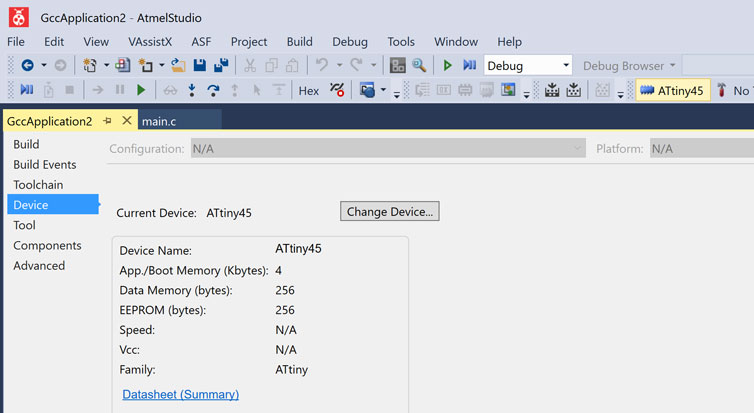This screenshot has width=754, height=413.
Task: Click the No Tool screwdriver indicator
Action: tap(733, 90)
